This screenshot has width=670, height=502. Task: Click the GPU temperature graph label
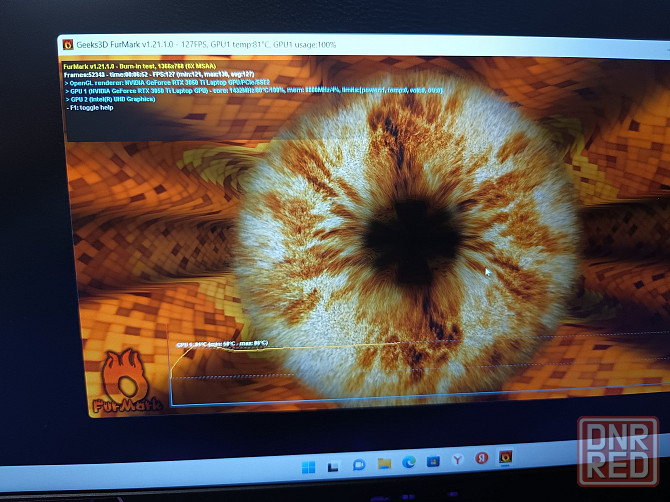tap(222, 343)
